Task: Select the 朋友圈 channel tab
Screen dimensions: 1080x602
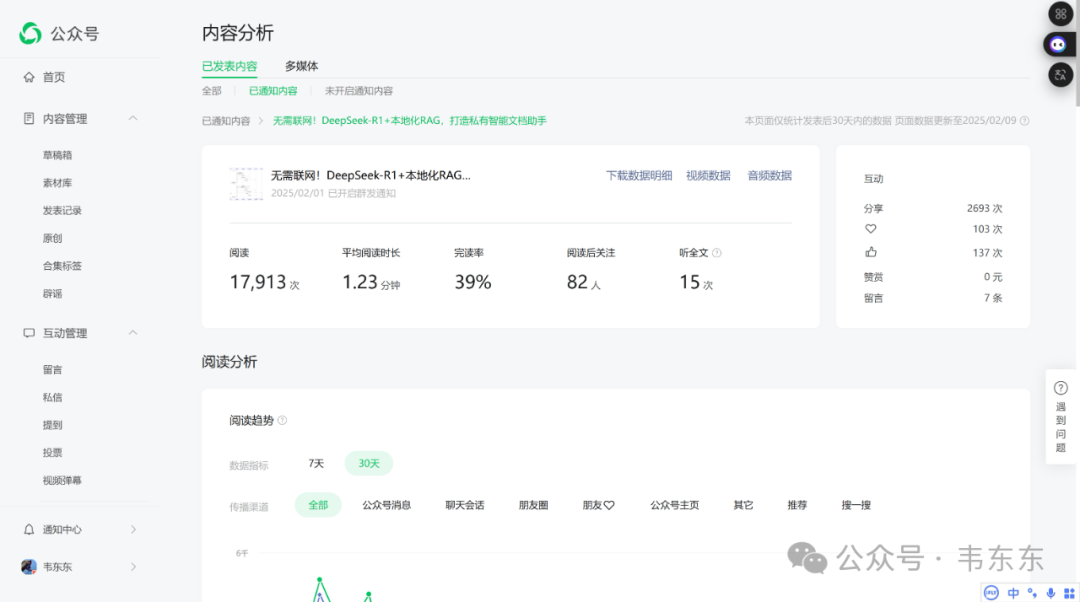Action: point(536,505)
